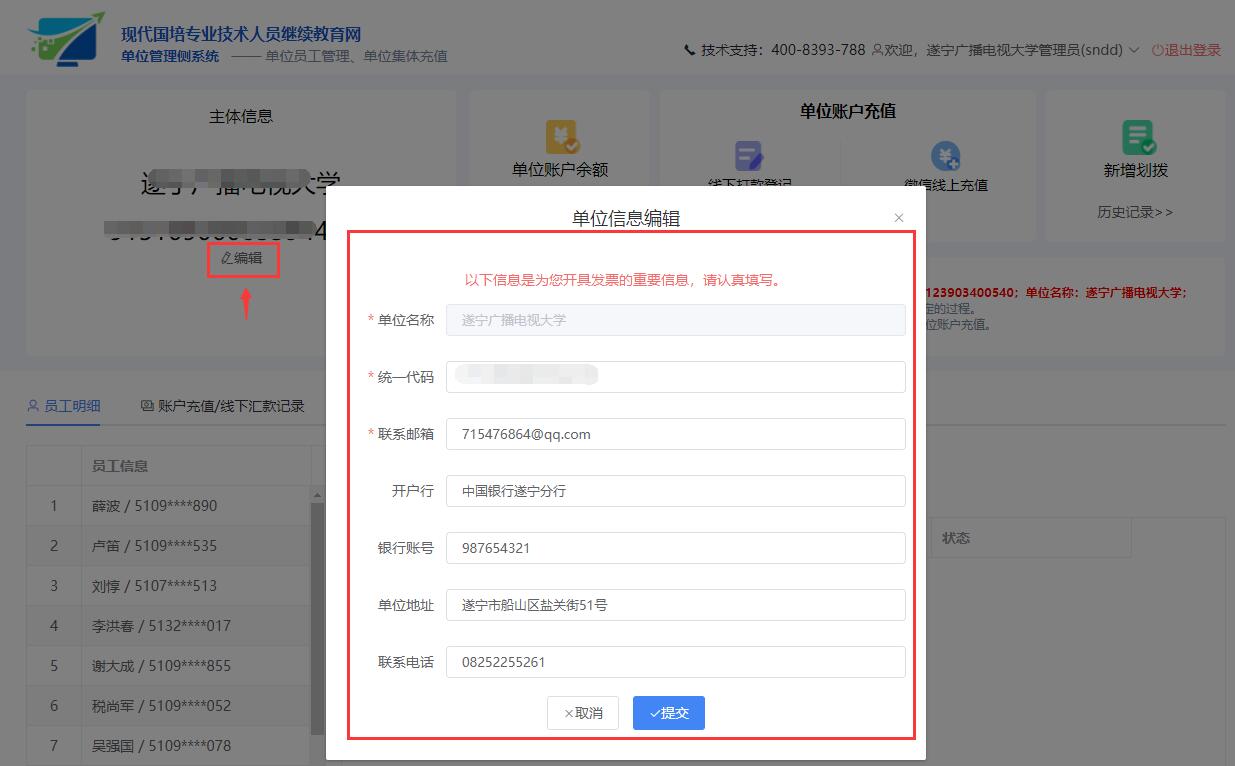Image resolution: width=1235 pixels, height=766 pixels.
Task: Close the 单位信息编辑 dialog with X
Action: 899,218
